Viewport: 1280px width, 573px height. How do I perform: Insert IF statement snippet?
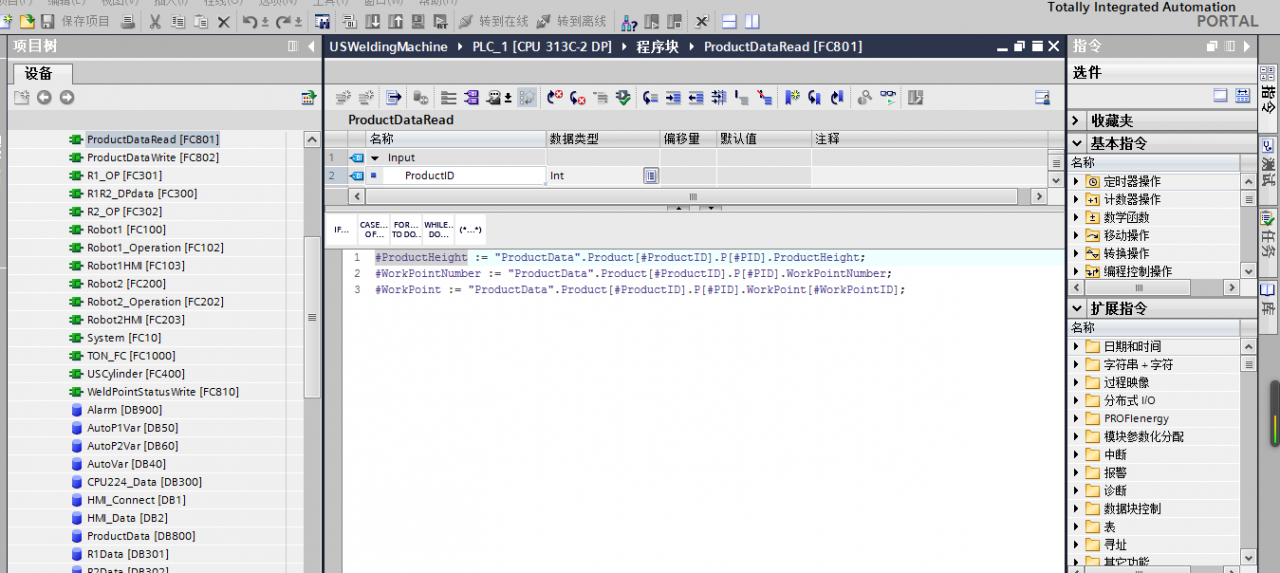click(342, 229)
